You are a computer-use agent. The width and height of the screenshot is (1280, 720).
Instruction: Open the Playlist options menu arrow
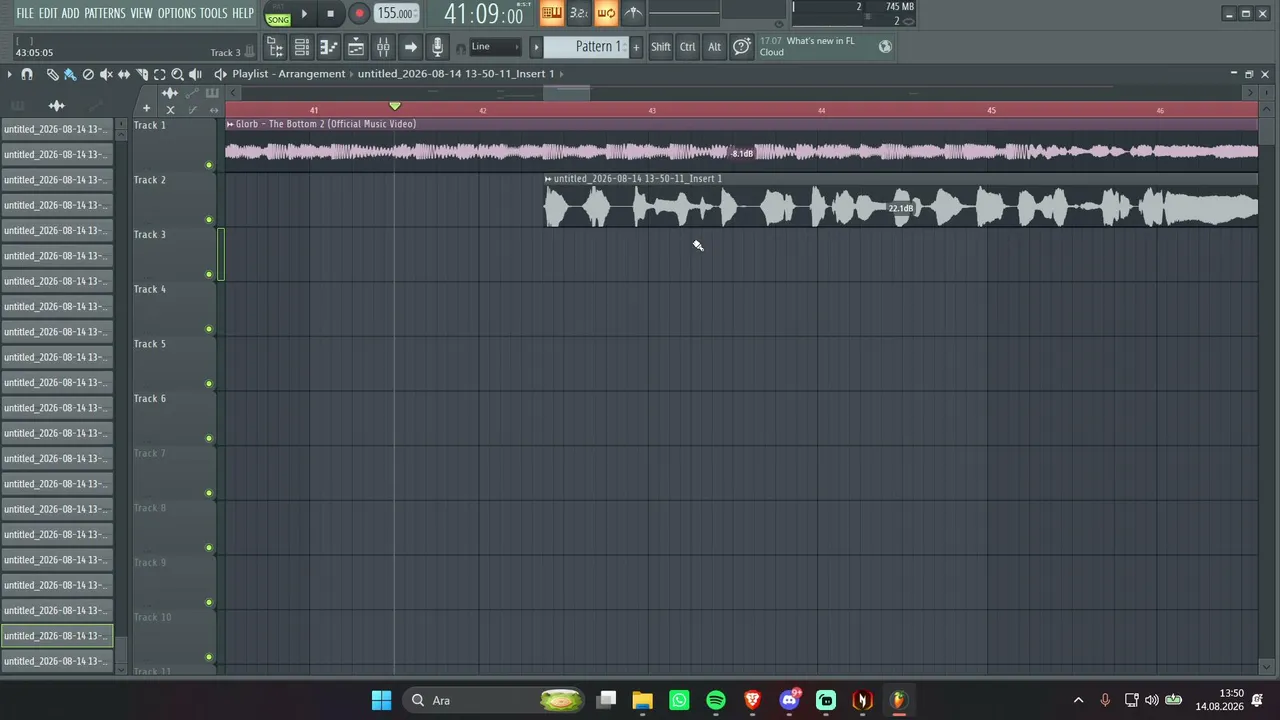click(9, 74)
